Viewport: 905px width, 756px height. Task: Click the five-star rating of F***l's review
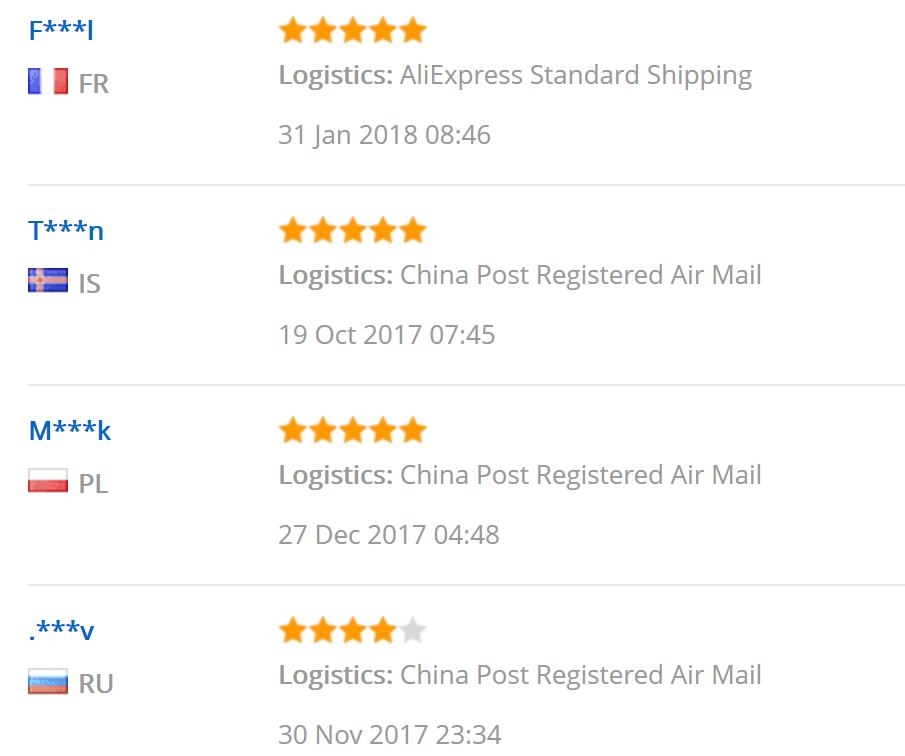(x=353, y=31)
